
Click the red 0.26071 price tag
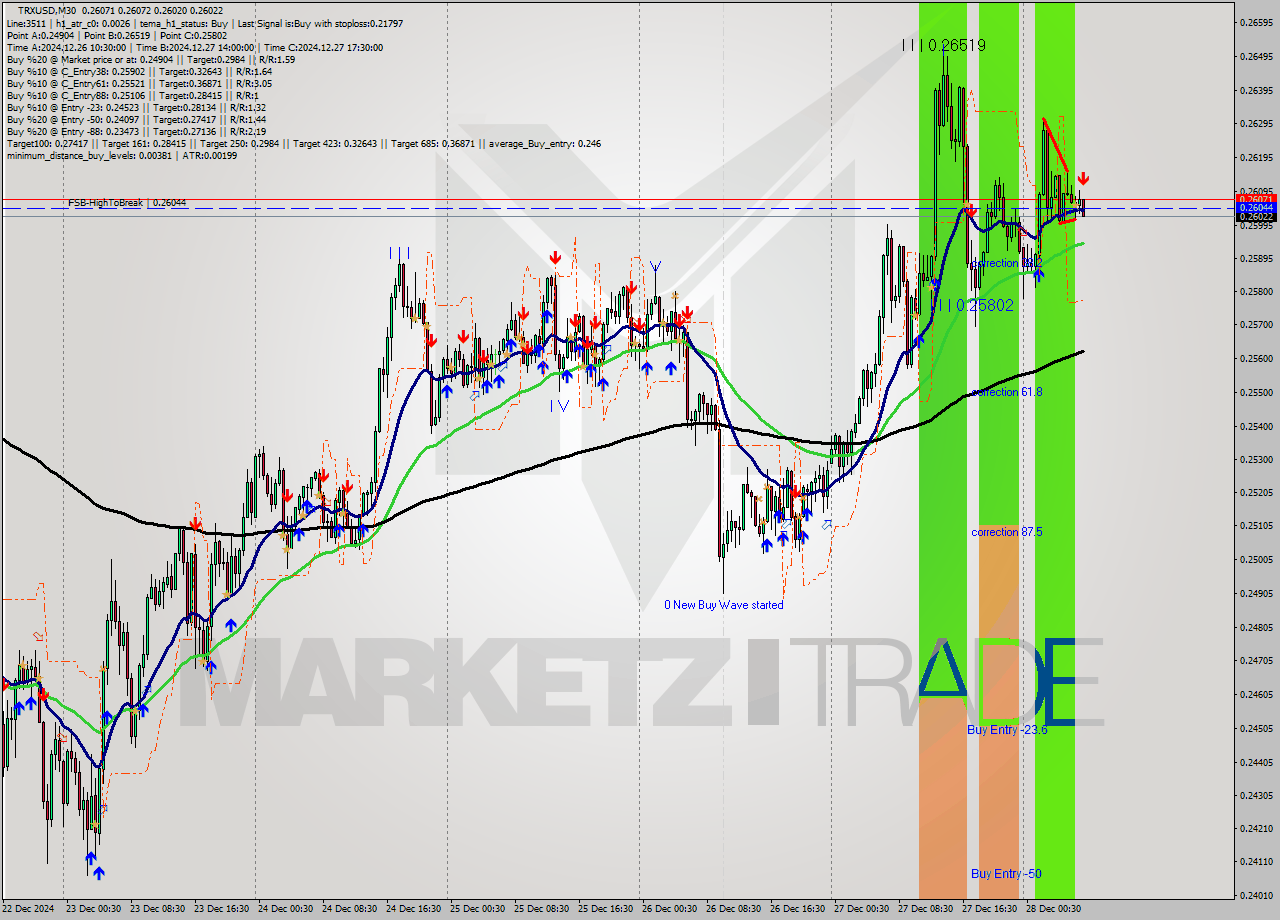pyautogui.click(x=1256, y=199)
